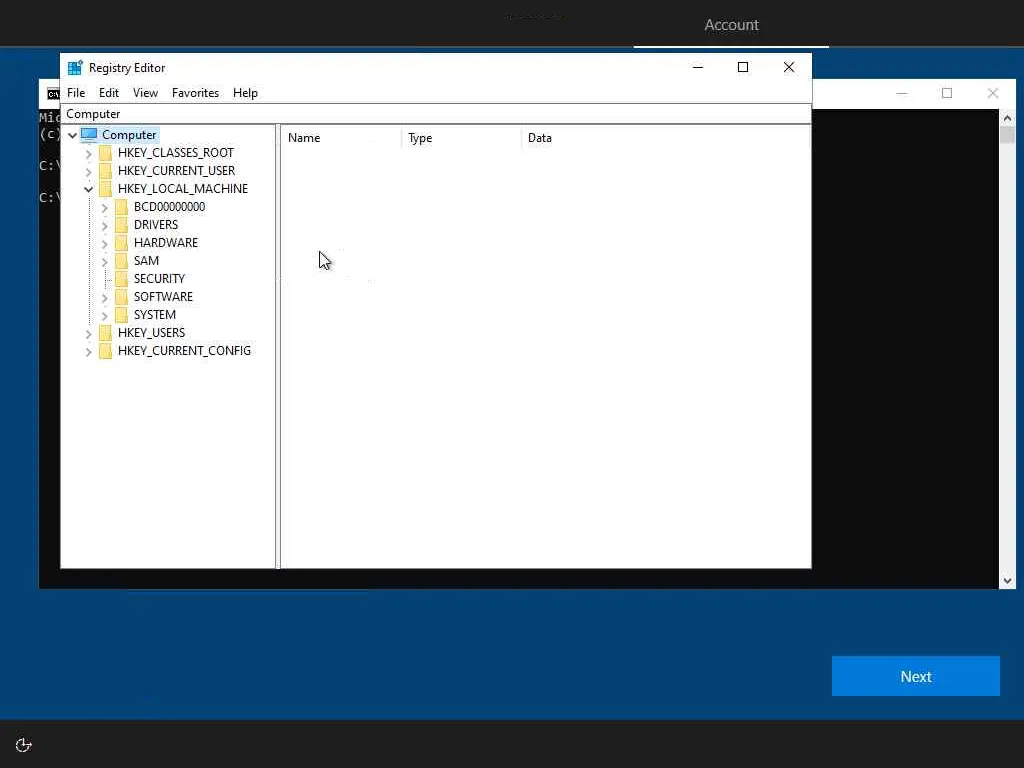This screenshot has height=768, width=1024.
Task: Click the Name column header
Action: (x=341, y=138)
